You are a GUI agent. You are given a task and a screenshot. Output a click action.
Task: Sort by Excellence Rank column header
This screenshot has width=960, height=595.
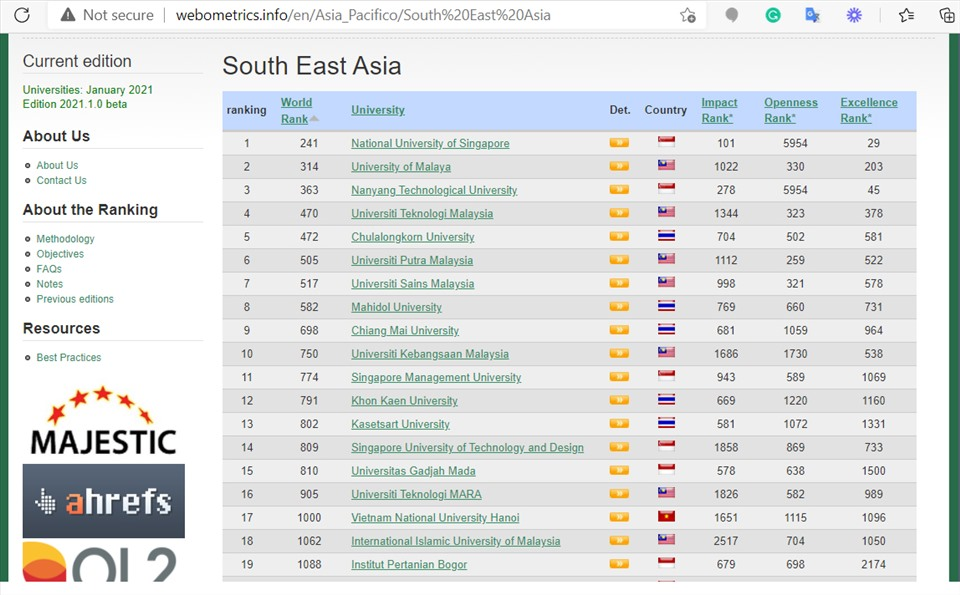(869, 110)
